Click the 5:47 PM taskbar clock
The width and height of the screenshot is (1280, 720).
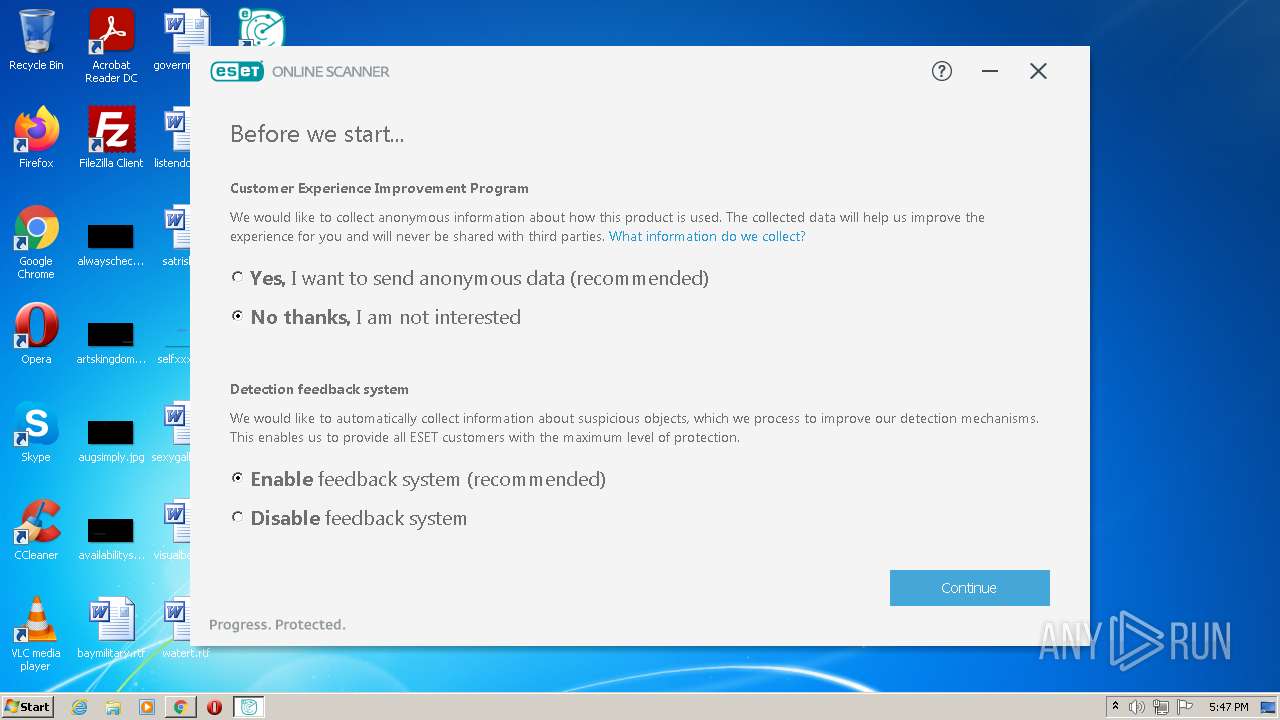tap(1228, 707)
